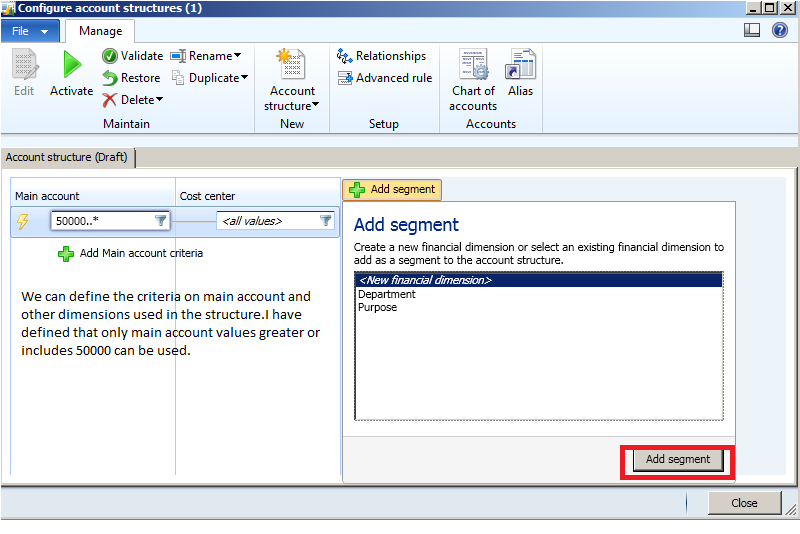Expand the Account structure dropdown arrow

point(315,105)
